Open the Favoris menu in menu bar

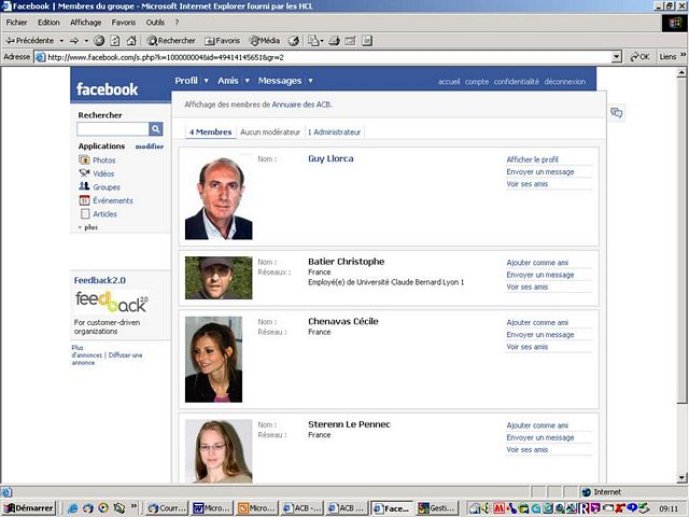pos(123,22)
